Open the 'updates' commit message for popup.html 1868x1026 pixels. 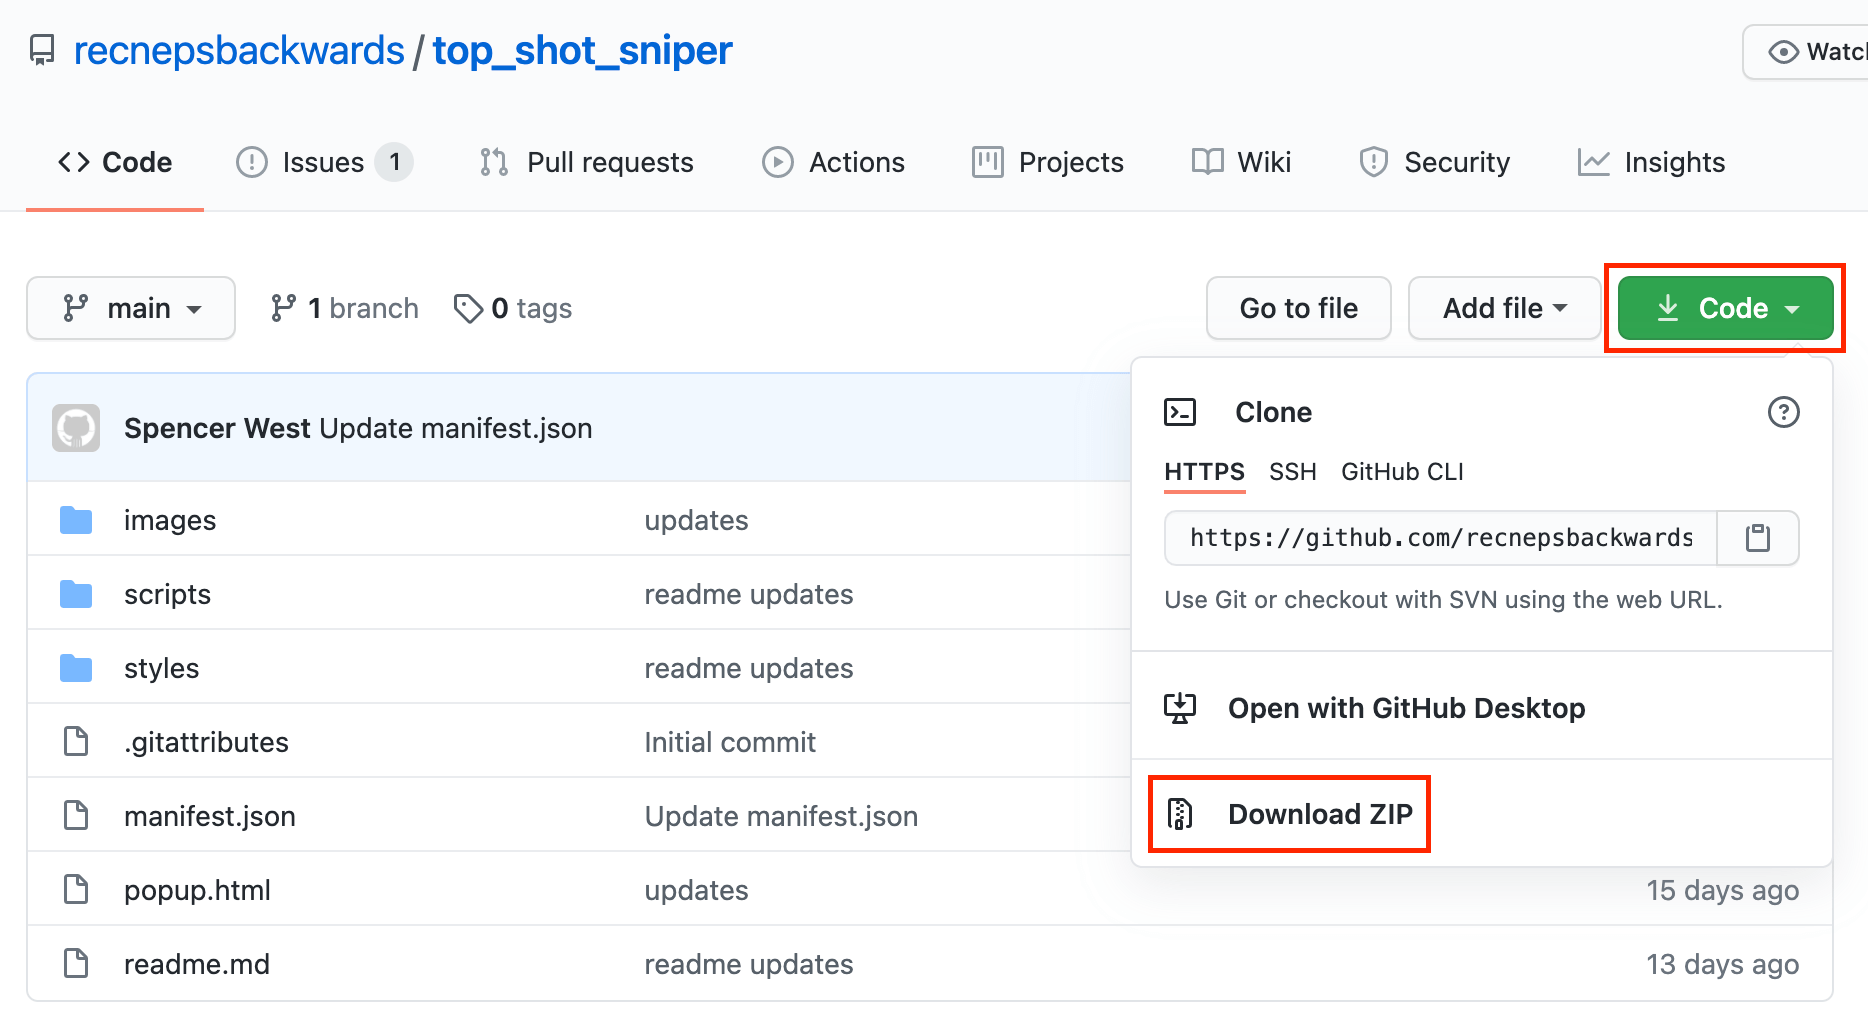tap(696, 890)
